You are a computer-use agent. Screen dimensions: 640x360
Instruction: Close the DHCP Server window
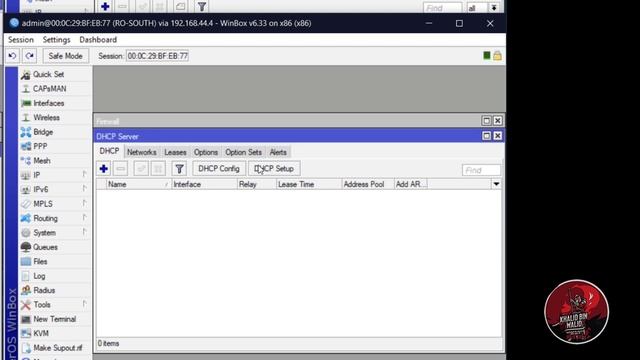tap(498, 136)
